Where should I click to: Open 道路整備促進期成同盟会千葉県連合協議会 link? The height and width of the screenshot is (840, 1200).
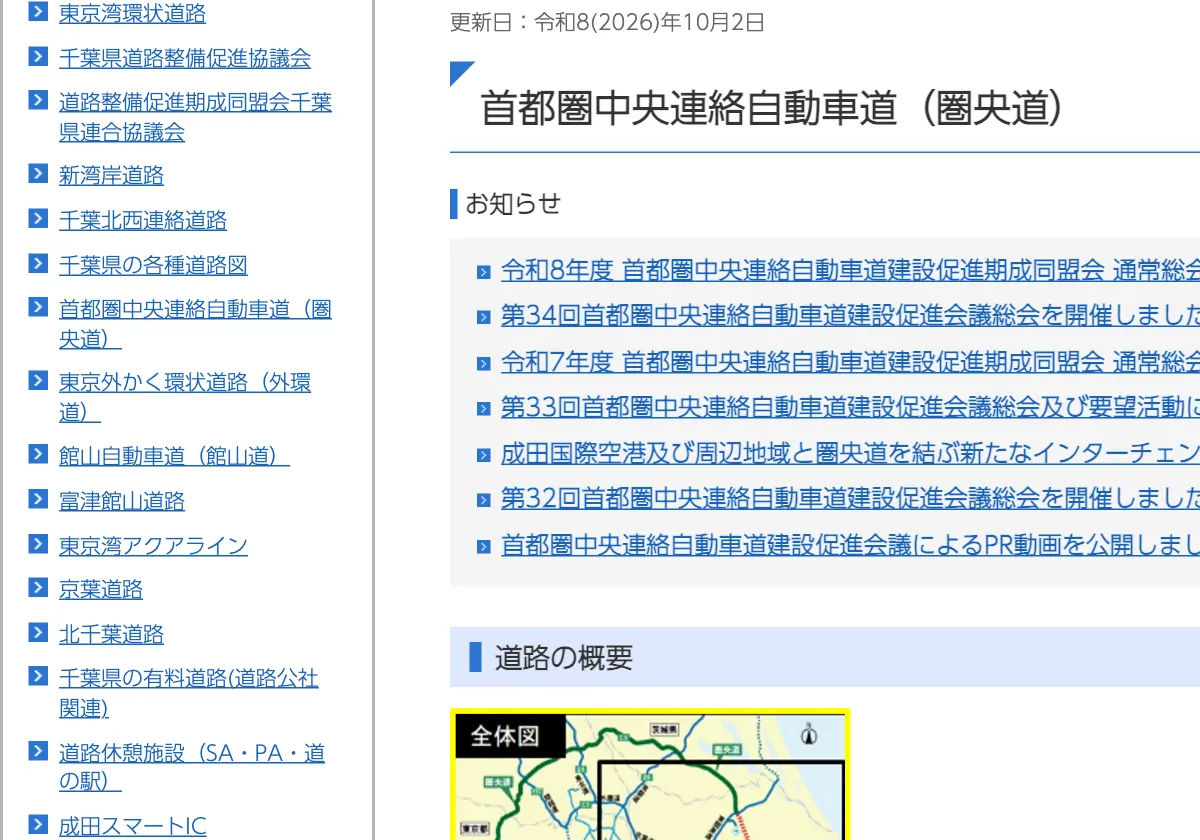[x=195, y=117]
